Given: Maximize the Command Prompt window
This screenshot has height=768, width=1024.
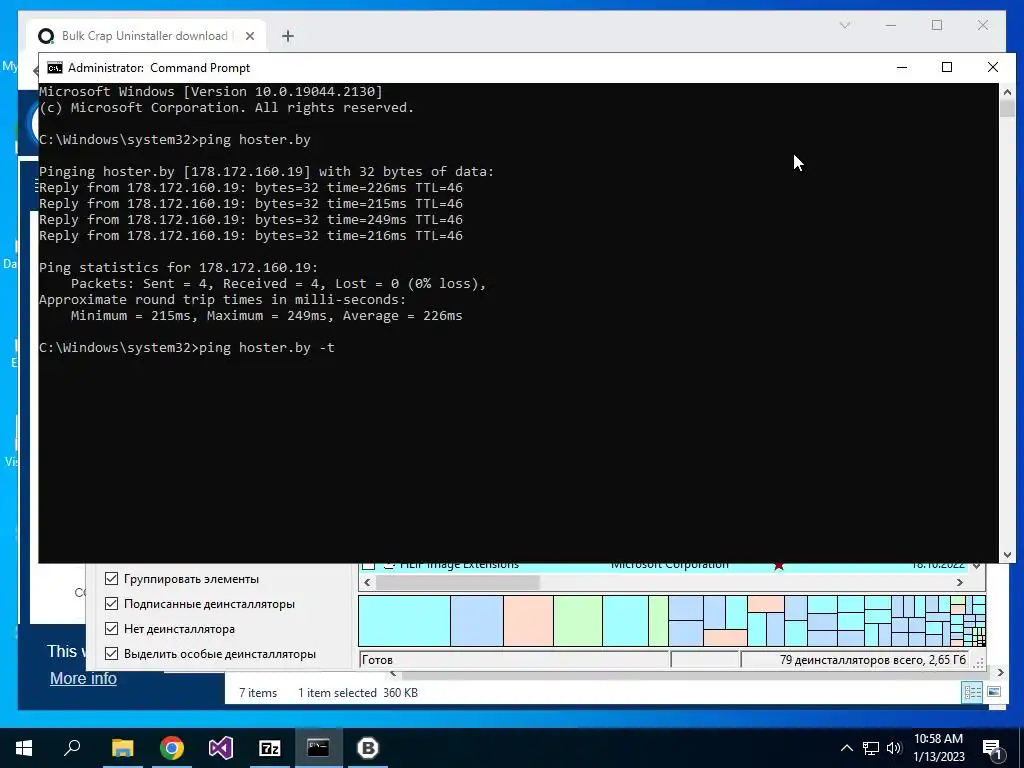Looking at the screenshot, I should (x=947, y=67).
